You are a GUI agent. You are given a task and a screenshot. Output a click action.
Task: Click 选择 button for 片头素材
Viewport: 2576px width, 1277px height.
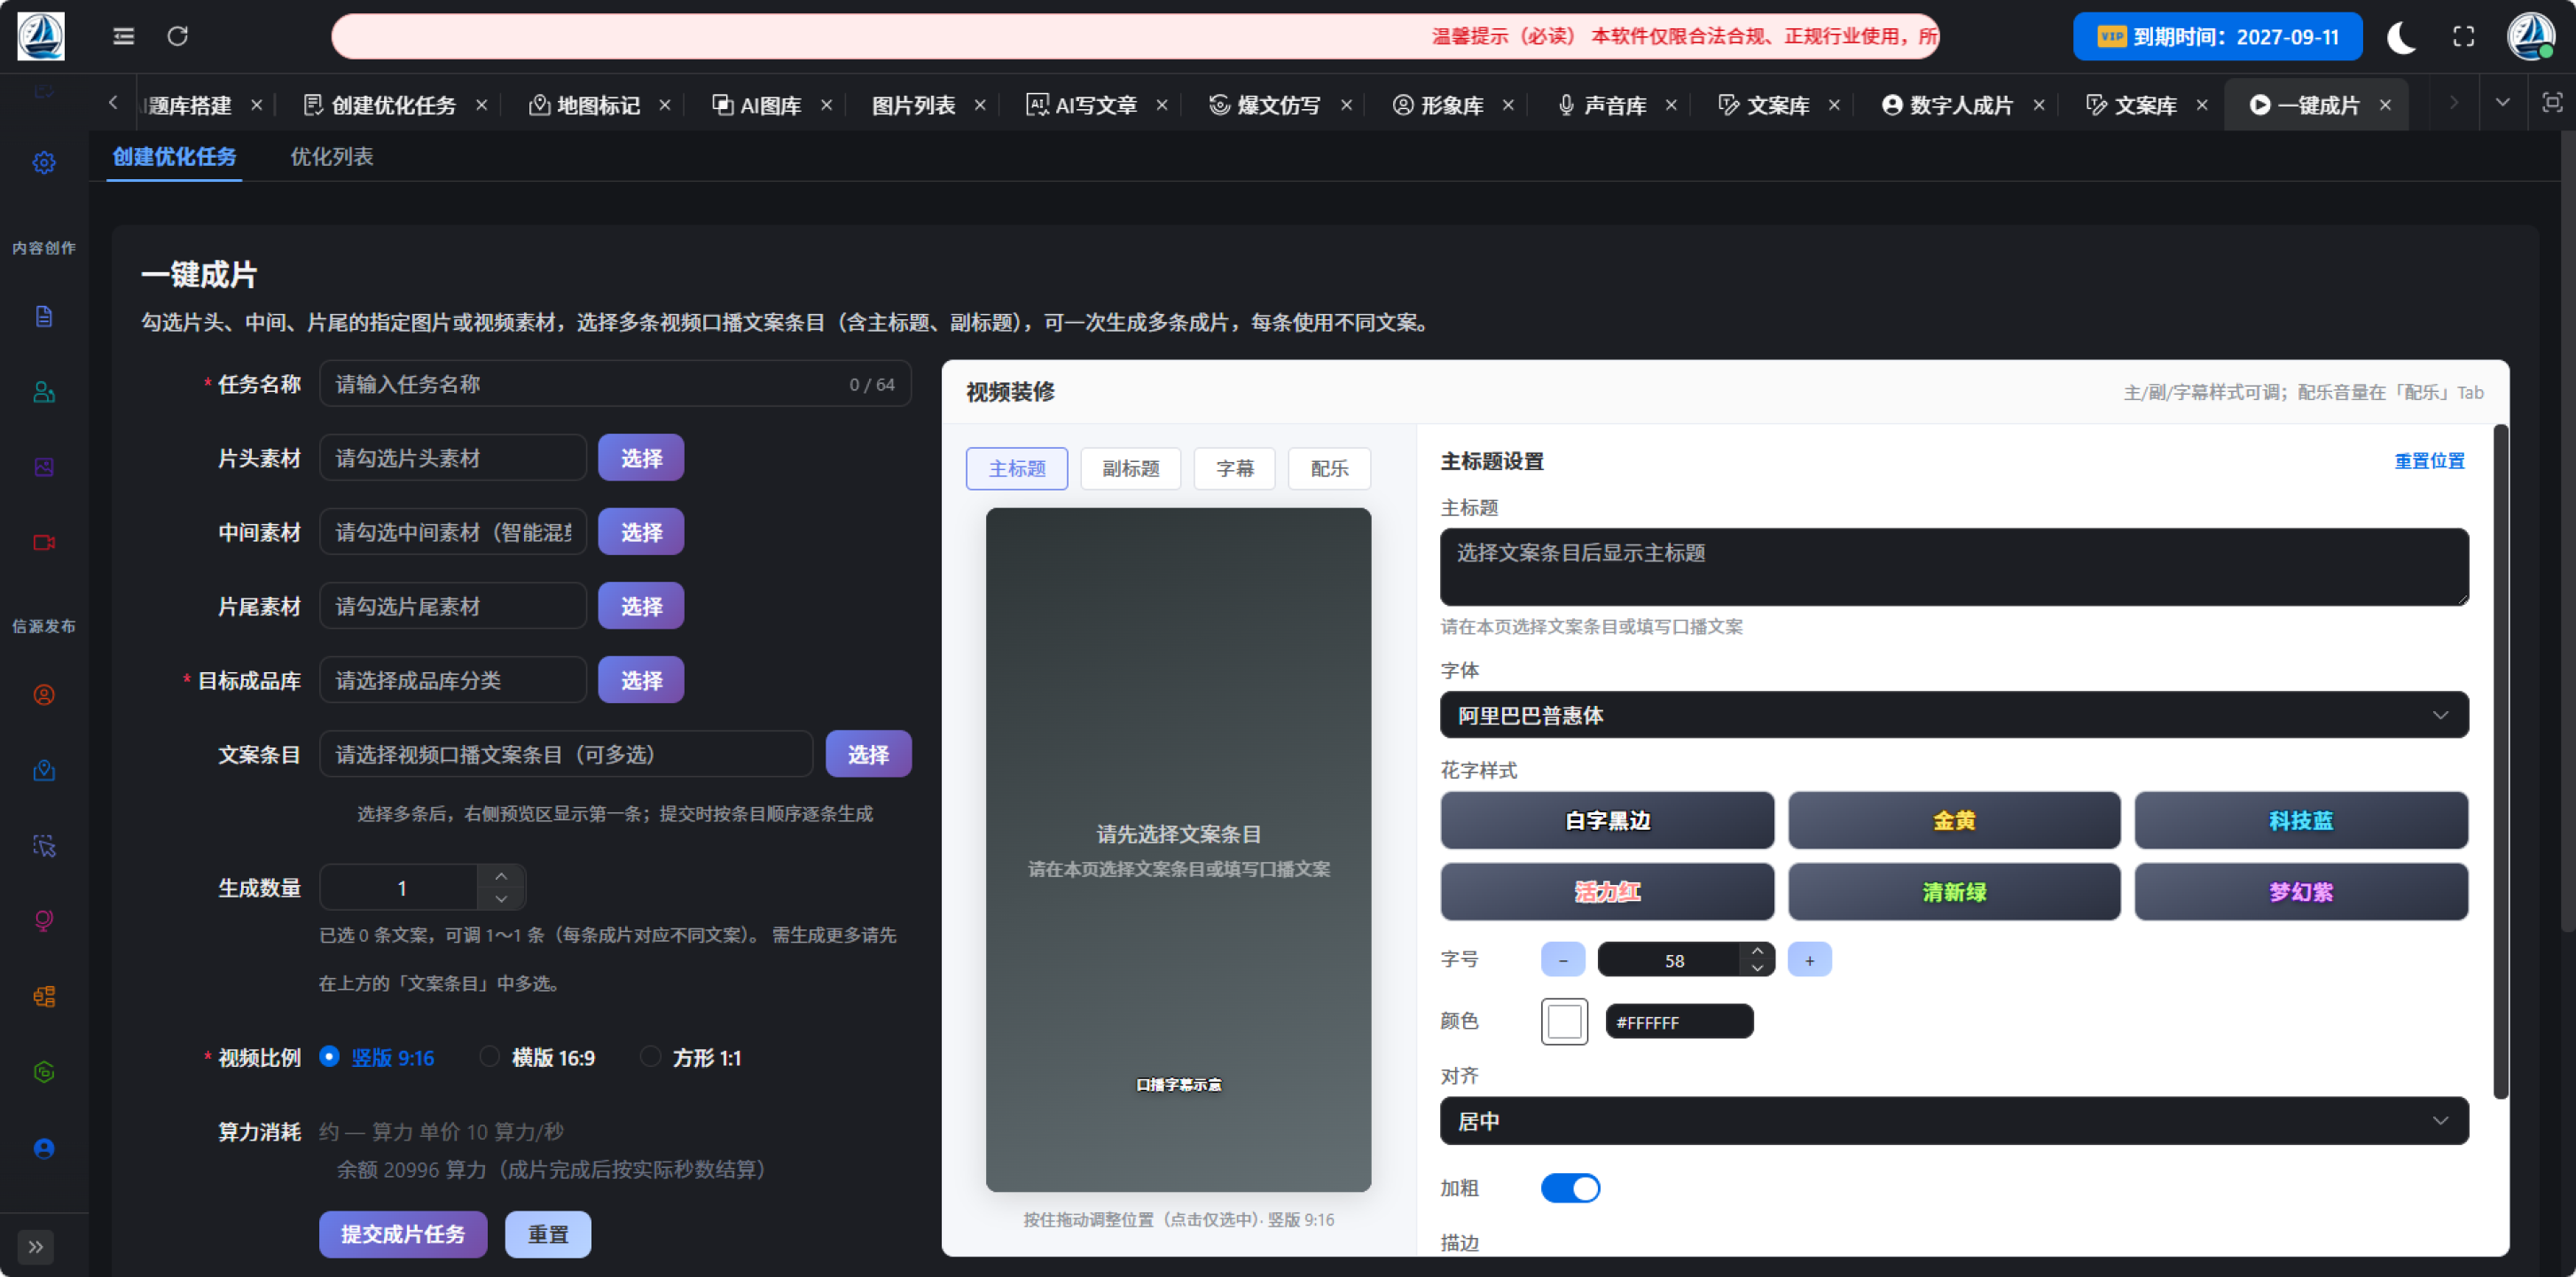click(x=641, y=457)
